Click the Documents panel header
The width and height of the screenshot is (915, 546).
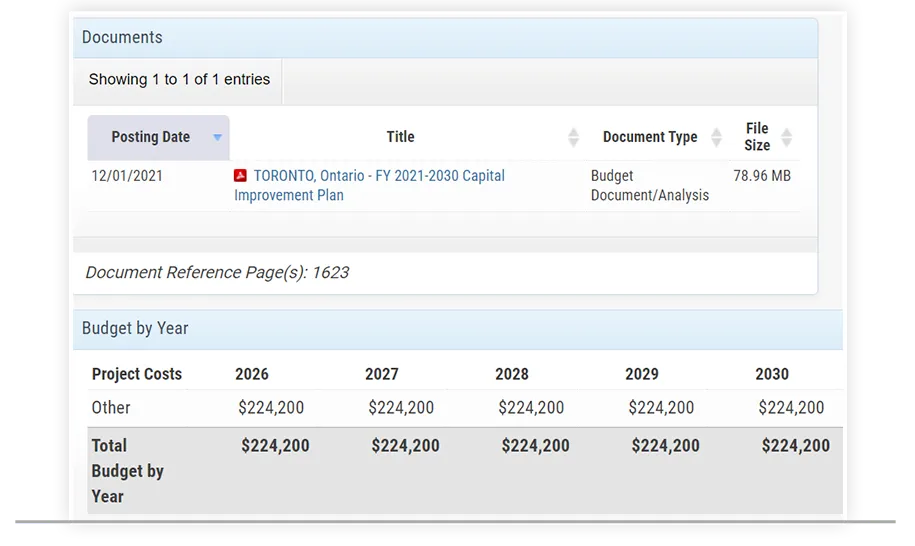coord(445,38)
